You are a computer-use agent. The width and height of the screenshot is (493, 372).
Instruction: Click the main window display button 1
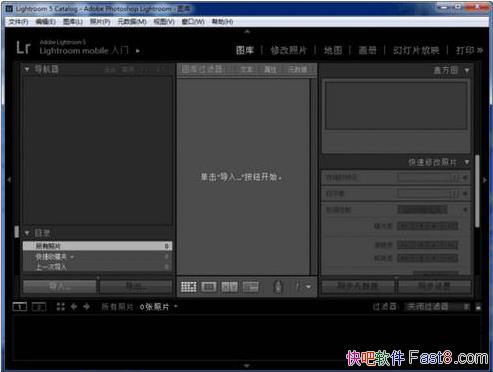tap(20, 307)
